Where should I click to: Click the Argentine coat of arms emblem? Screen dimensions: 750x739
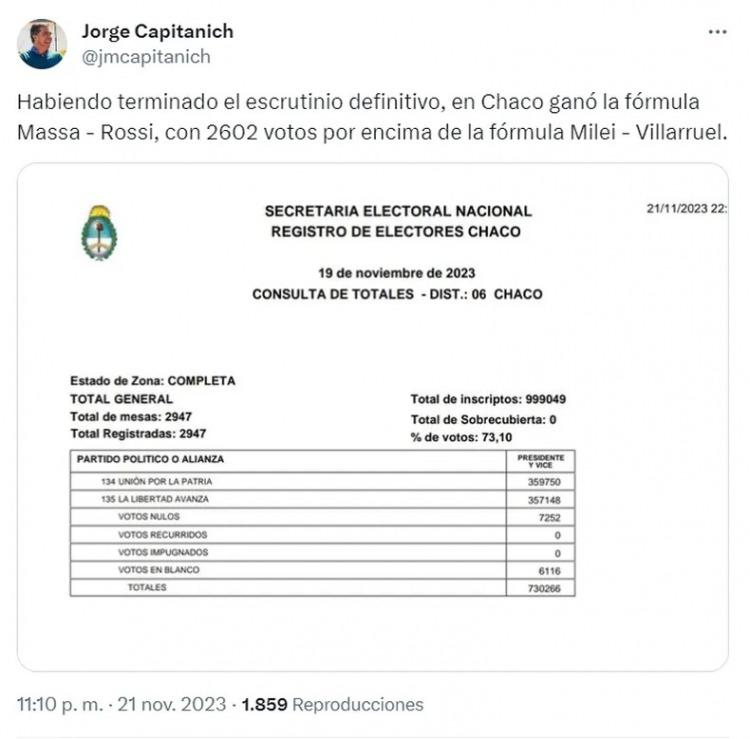pyautogui.click(x=99, y=233)
